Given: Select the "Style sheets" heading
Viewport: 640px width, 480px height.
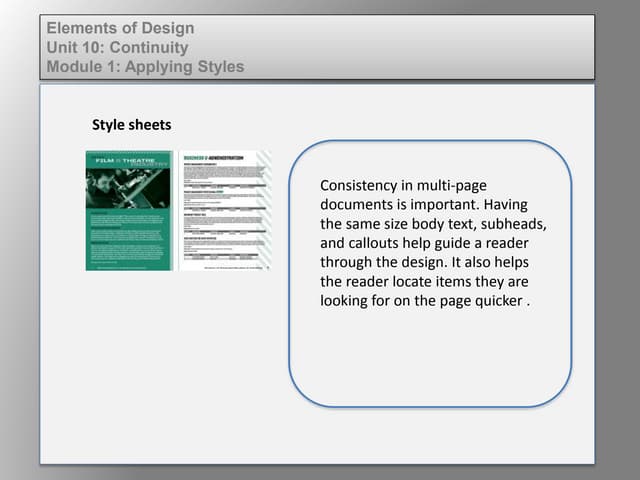Looking at the screenshot, I should [131, 125].
